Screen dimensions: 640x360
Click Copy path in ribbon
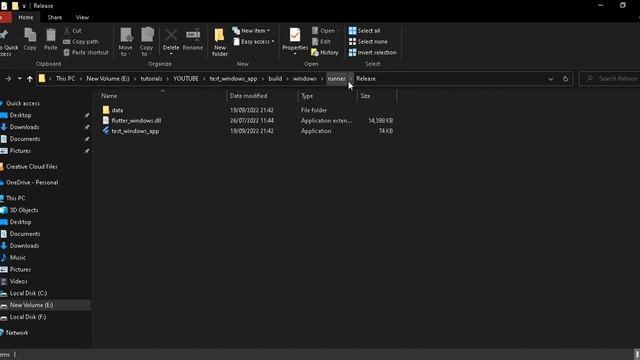click(81, 42)
